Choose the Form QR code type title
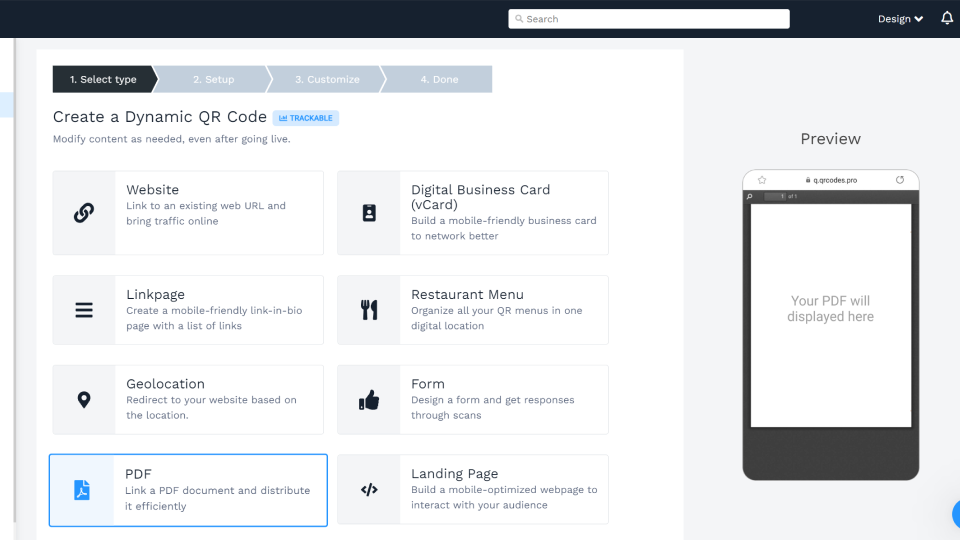Screen dimensions: 960x540 click(428, 384)
